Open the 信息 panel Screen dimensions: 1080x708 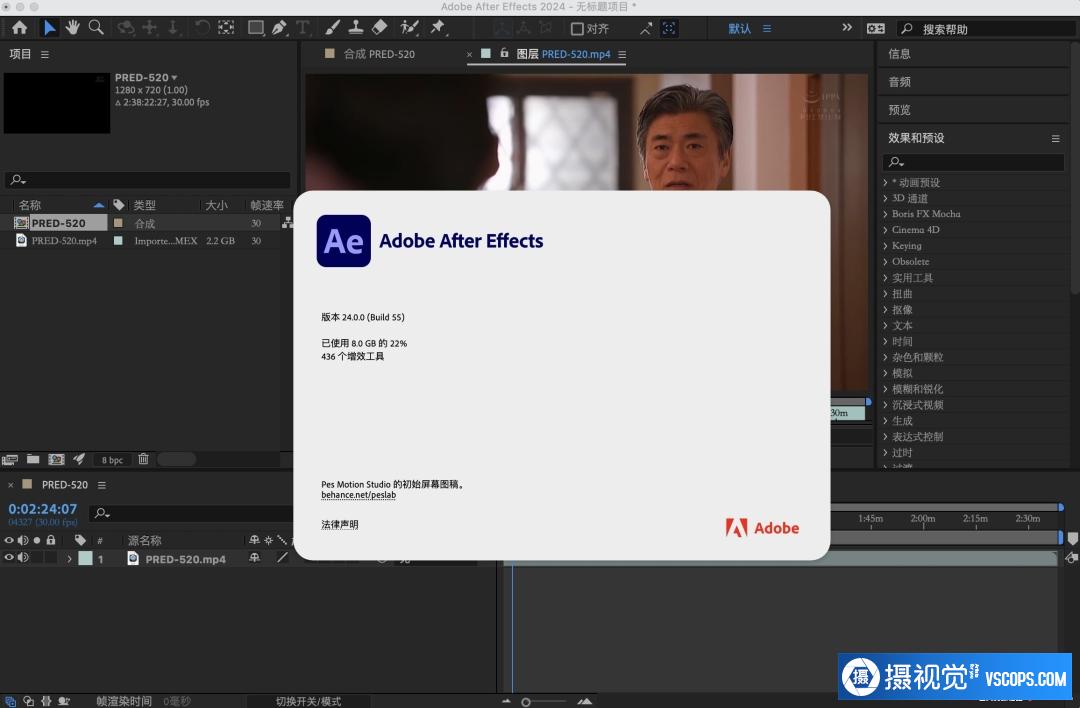click(900, 54)
